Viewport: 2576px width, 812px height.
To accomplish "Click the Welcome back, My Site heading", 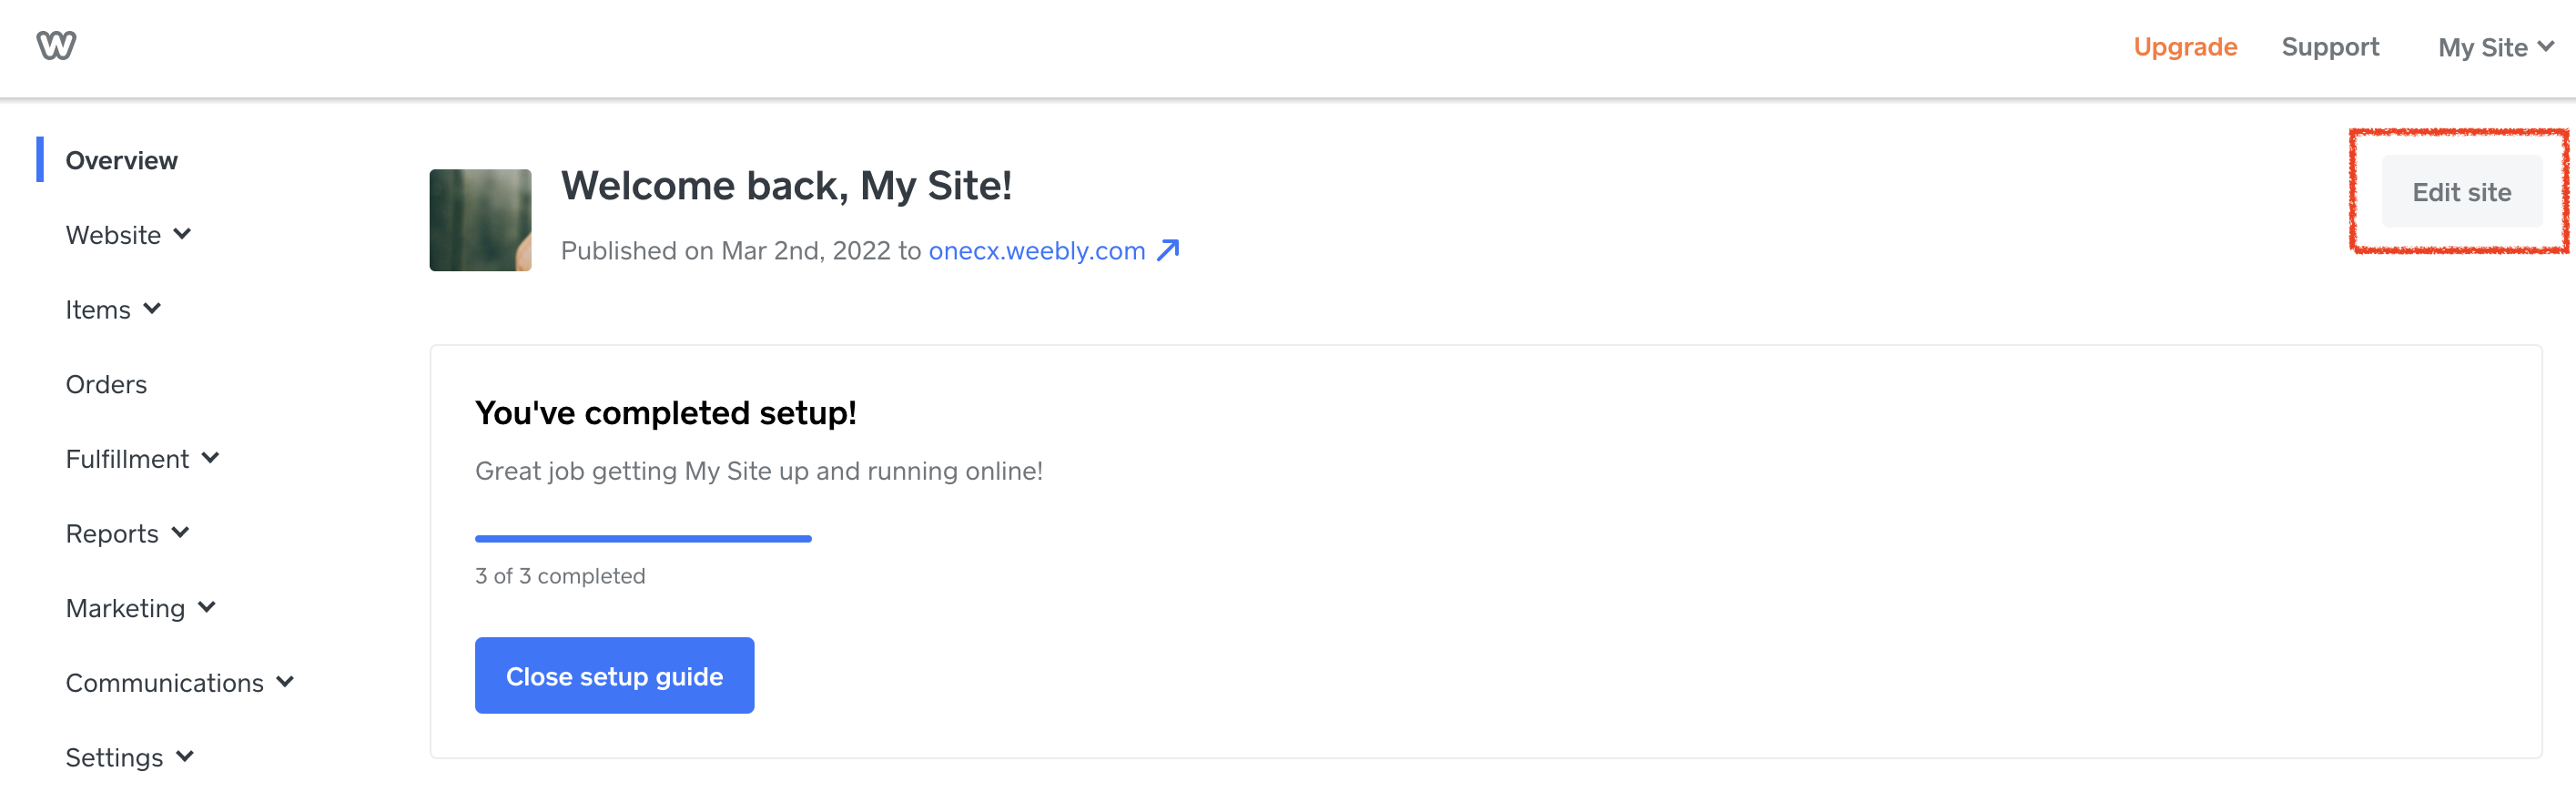I will pyautogui.click(x=786, y=186).
